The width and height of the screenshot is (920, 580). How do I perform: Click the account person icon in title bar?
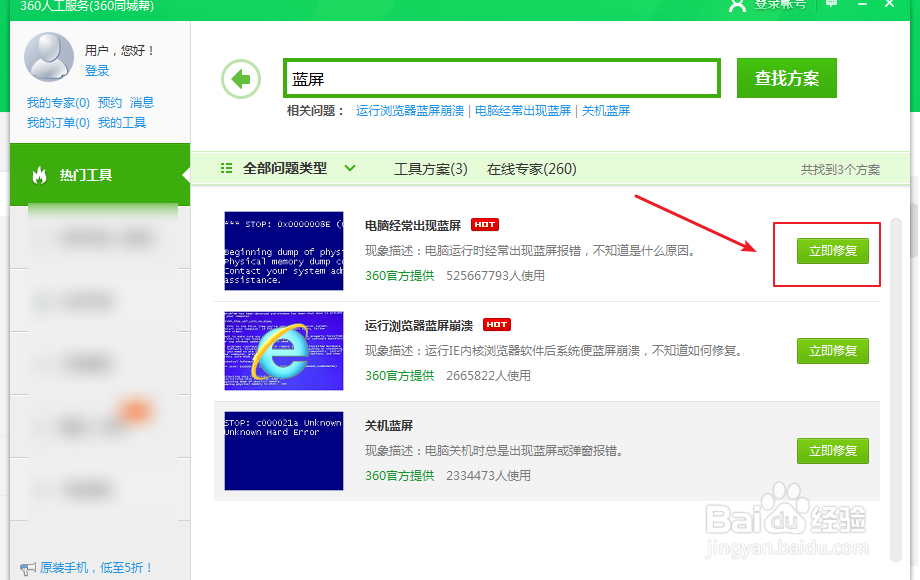[737, 5]
